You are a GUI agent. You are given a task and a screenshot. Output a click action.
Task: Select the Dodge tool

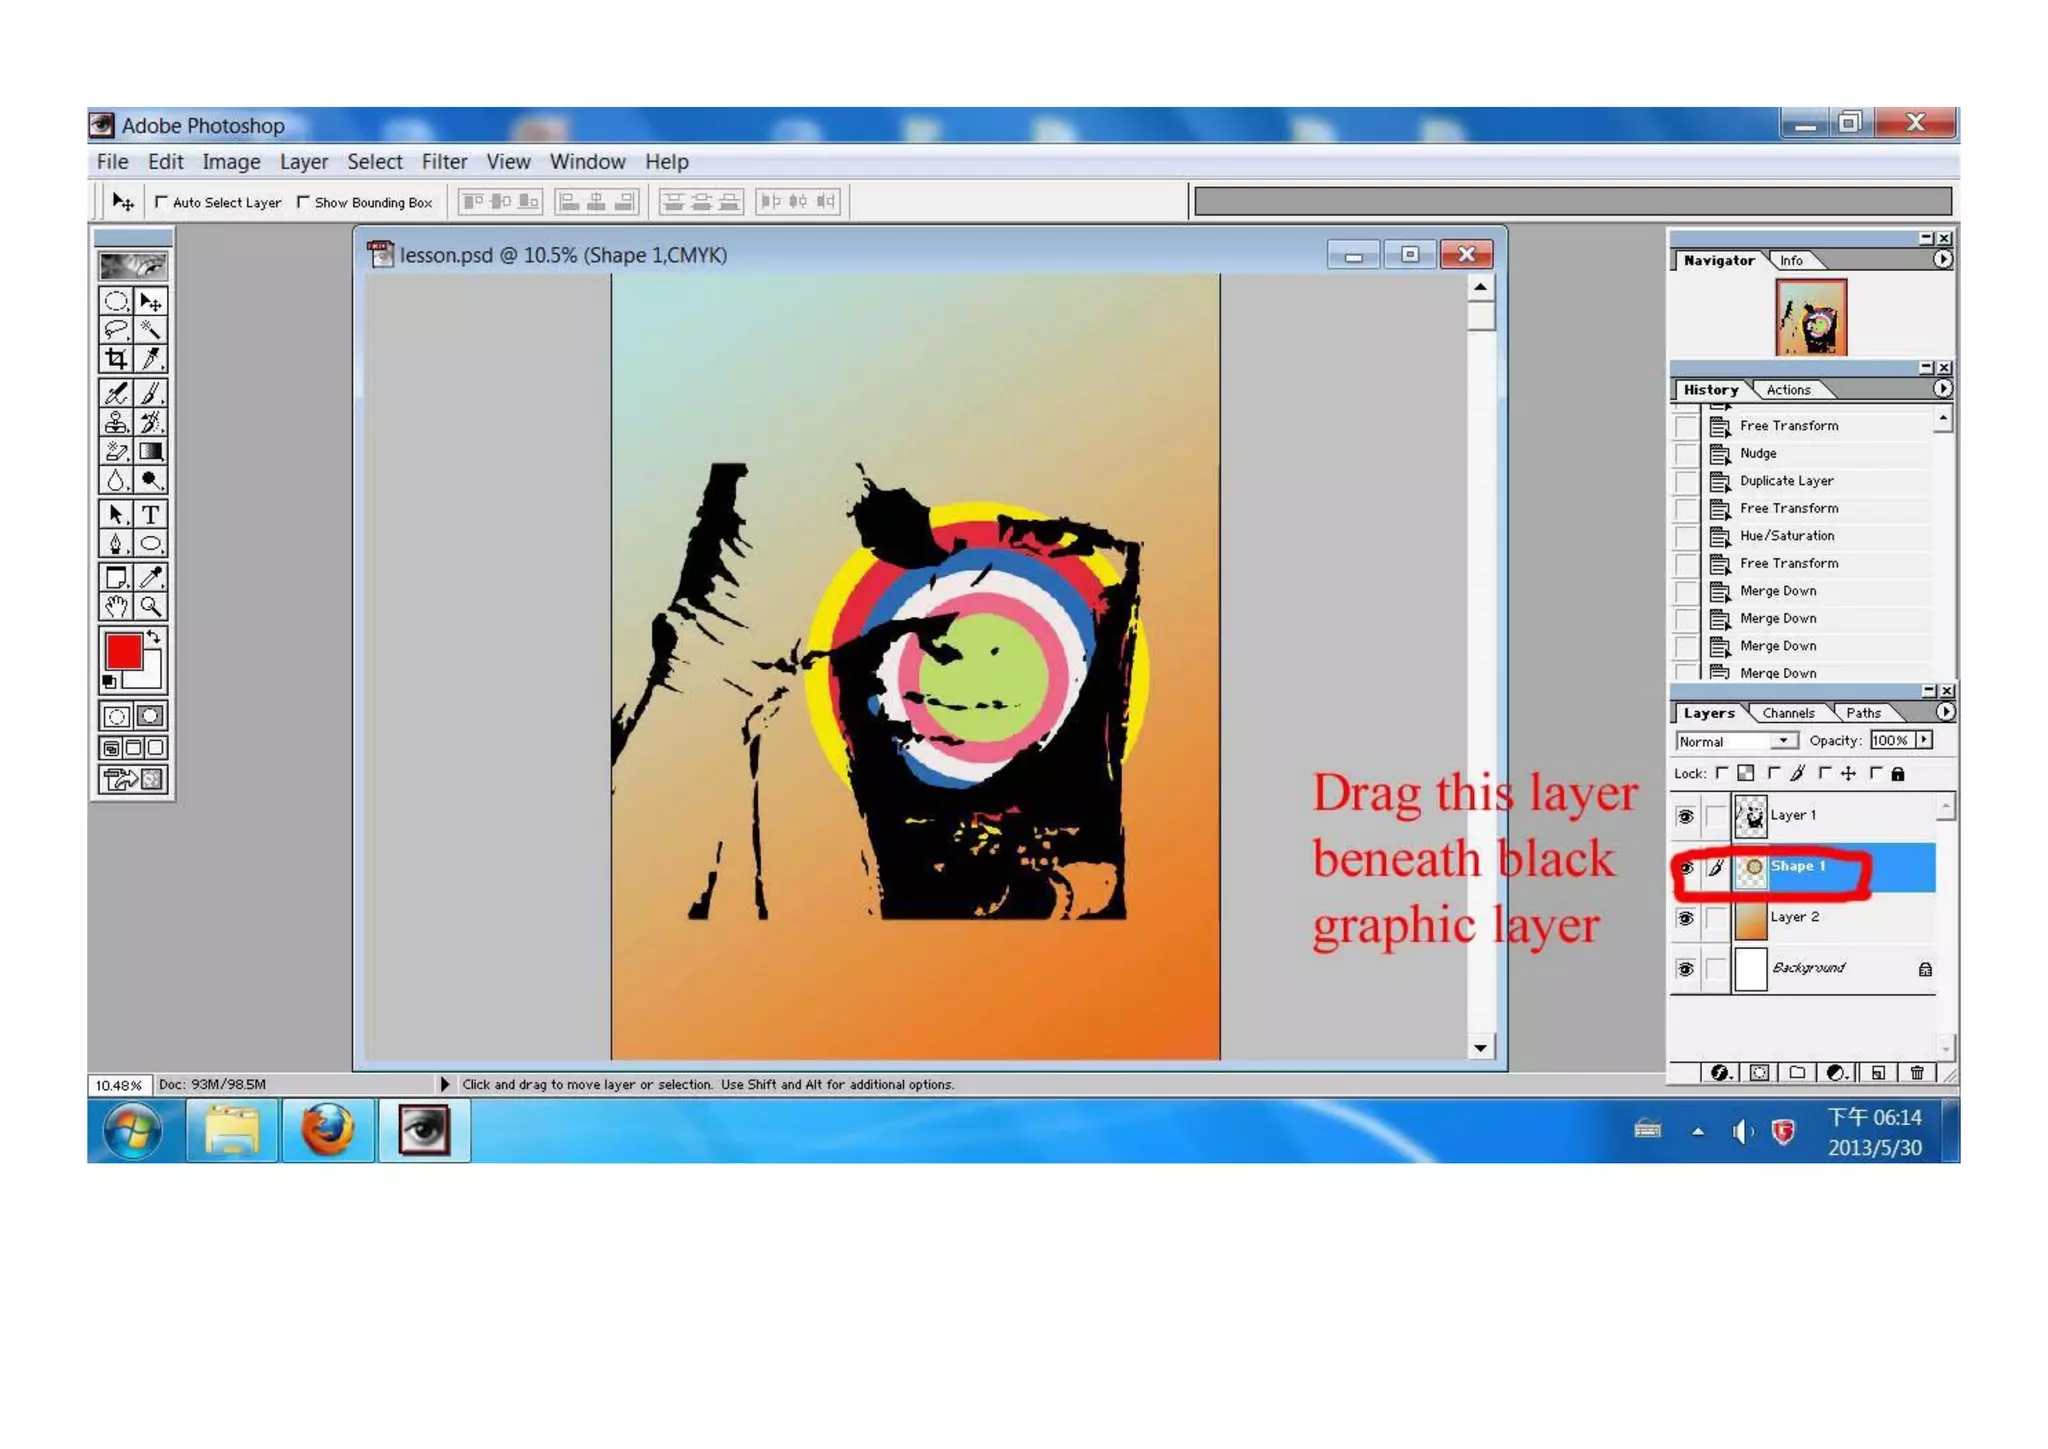tap(151, 480)
